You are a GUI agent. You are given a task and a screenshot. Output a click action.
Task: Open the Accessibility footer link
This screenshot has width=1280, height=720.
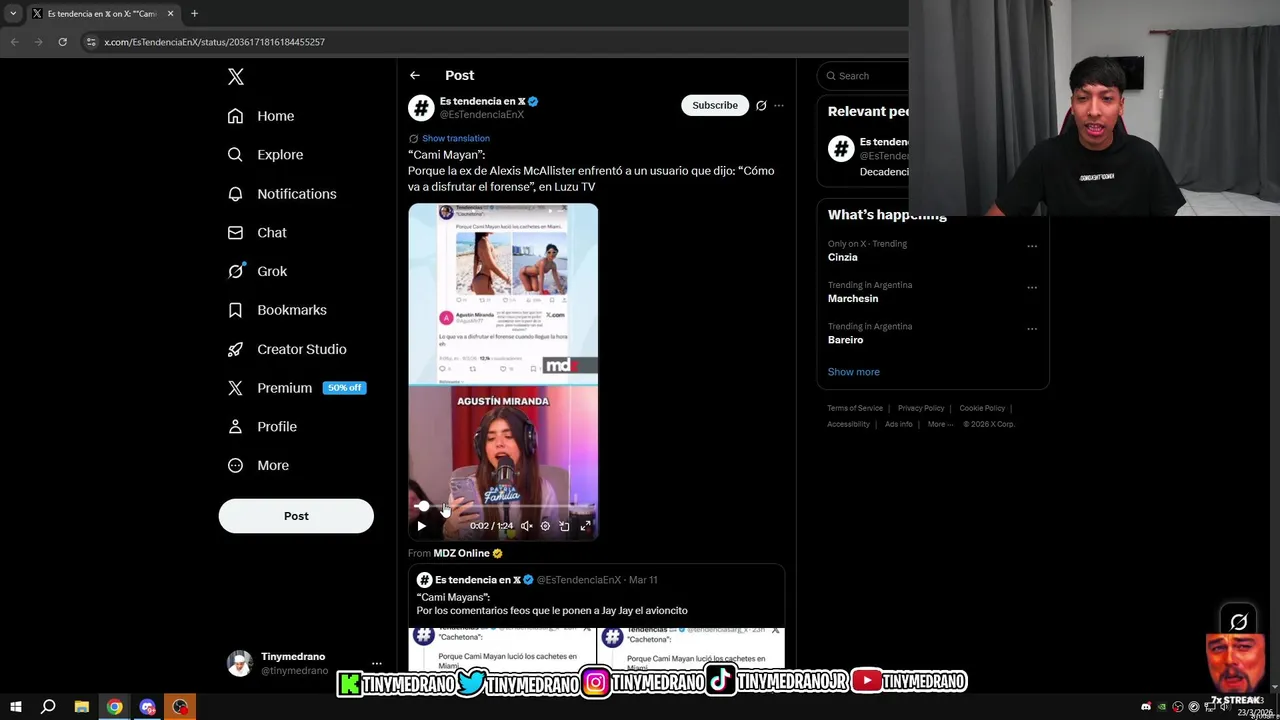tap(848, 424)
